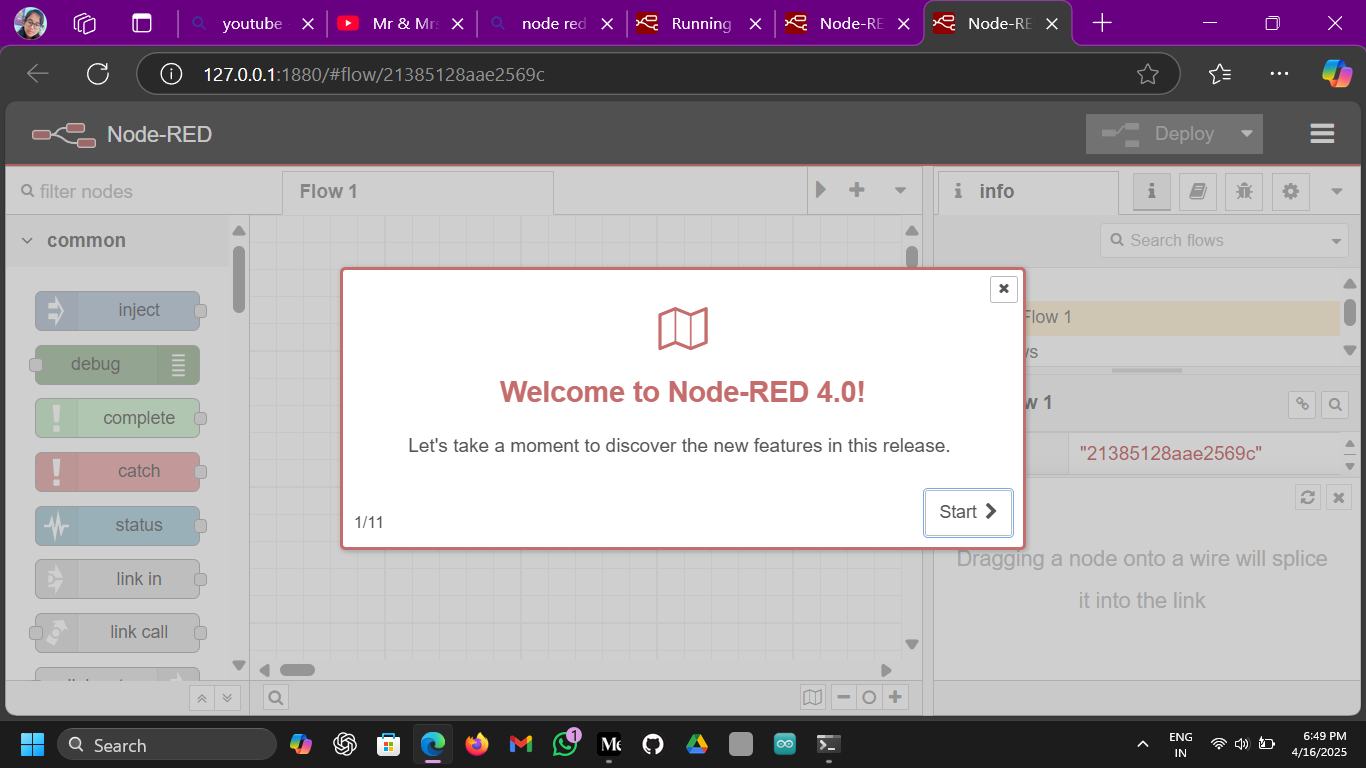Screen dimensions: 1366x768
Task: Open a new browser tab
Action: pos(1102,23)
